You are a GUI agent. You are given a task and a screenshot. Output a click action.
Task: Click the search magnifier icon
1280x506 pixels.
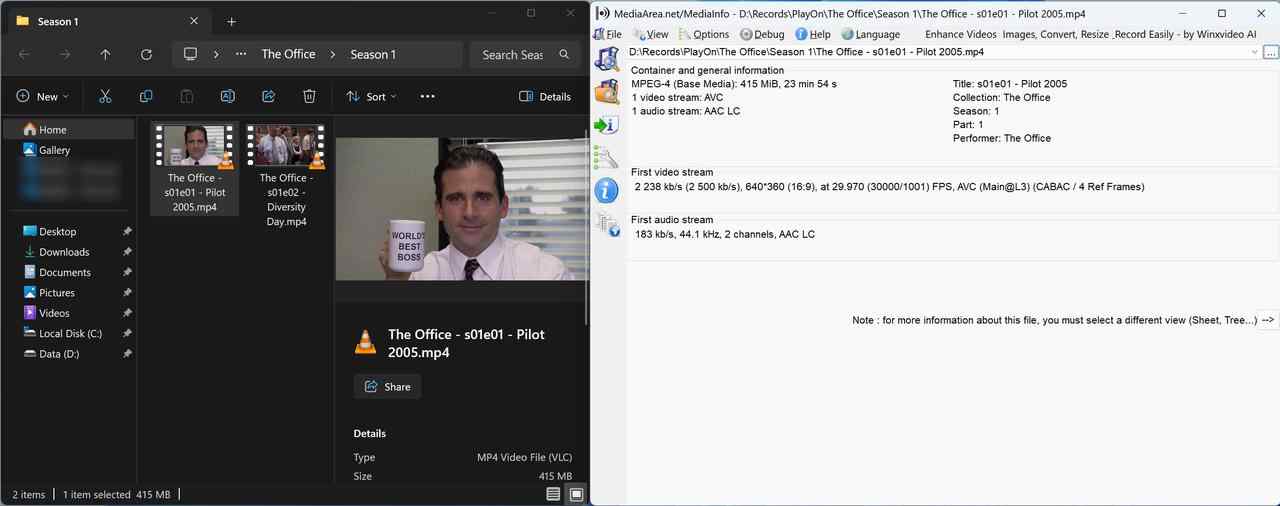[x=564, y=54]
